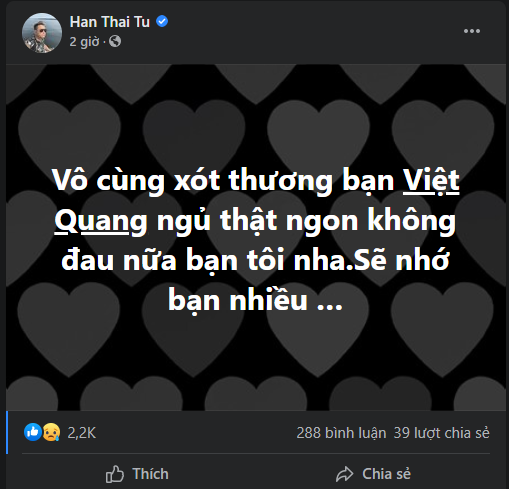
Task: Click the blue Like reaction icon
Action: 33,432
